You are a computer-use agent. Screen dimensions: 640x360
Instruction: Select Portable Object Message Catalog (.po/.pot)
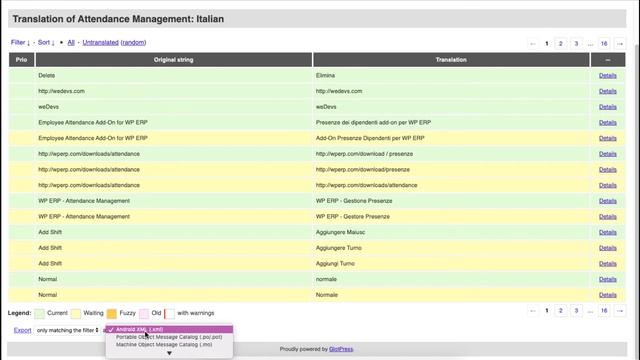point(169,337)
